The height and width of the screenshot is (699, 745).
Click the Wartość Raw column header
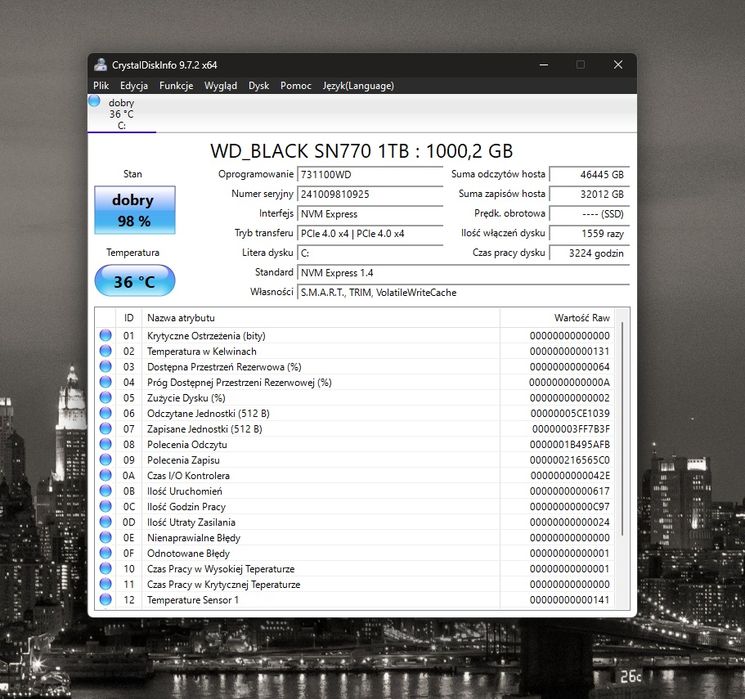[x=557, y=318]
